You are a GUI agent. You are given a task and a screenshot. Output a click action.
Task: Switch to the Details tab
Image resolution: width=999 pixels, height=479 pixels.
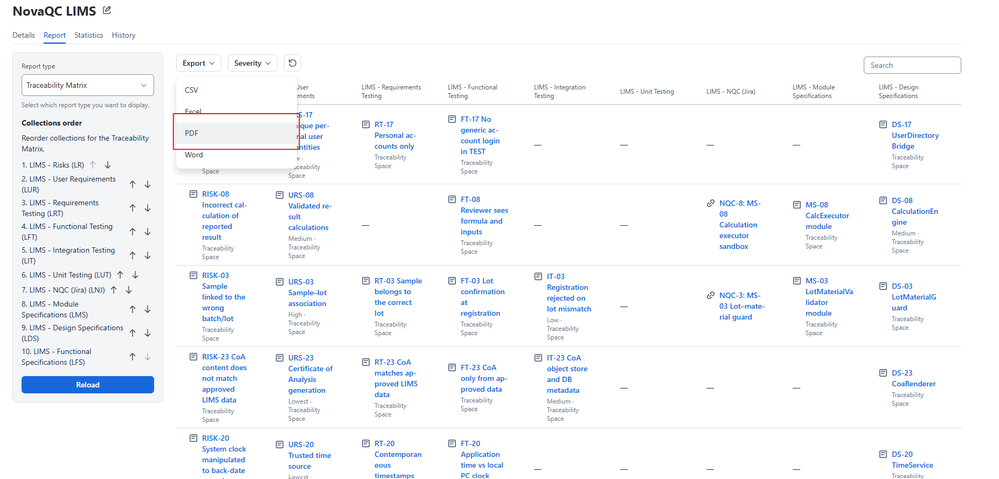(24, 35)
